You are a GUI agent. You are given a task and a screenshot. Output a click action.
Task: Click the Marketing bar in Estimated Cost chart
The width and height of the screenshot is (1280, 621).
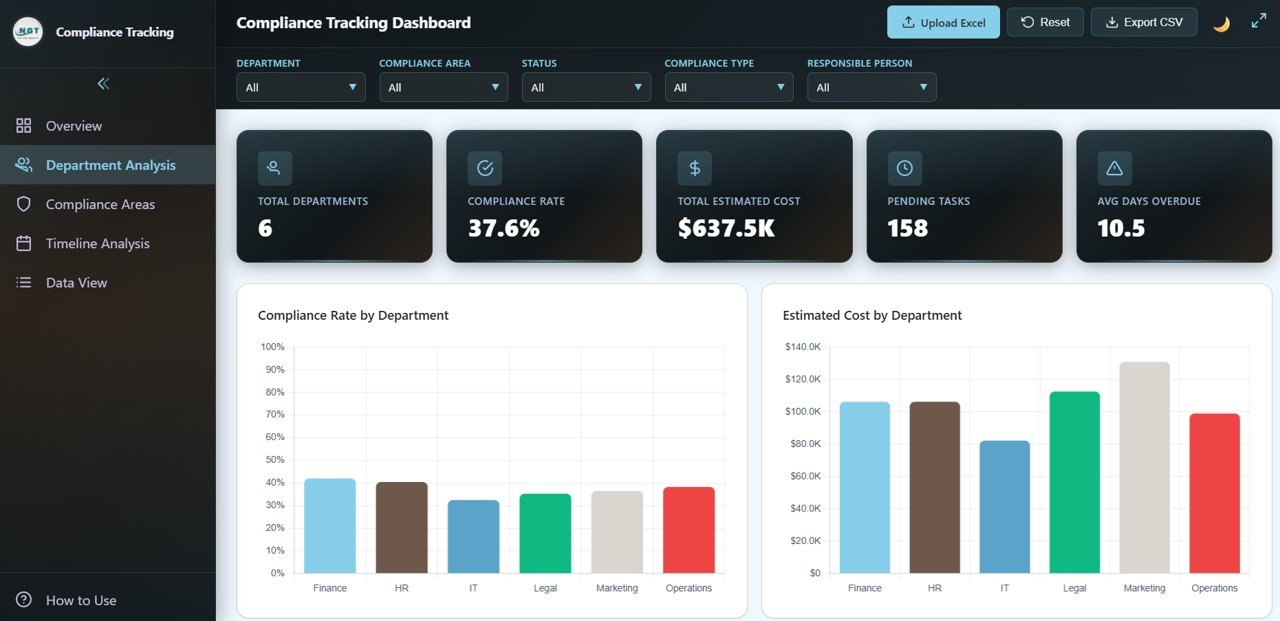click(1144, 468)
